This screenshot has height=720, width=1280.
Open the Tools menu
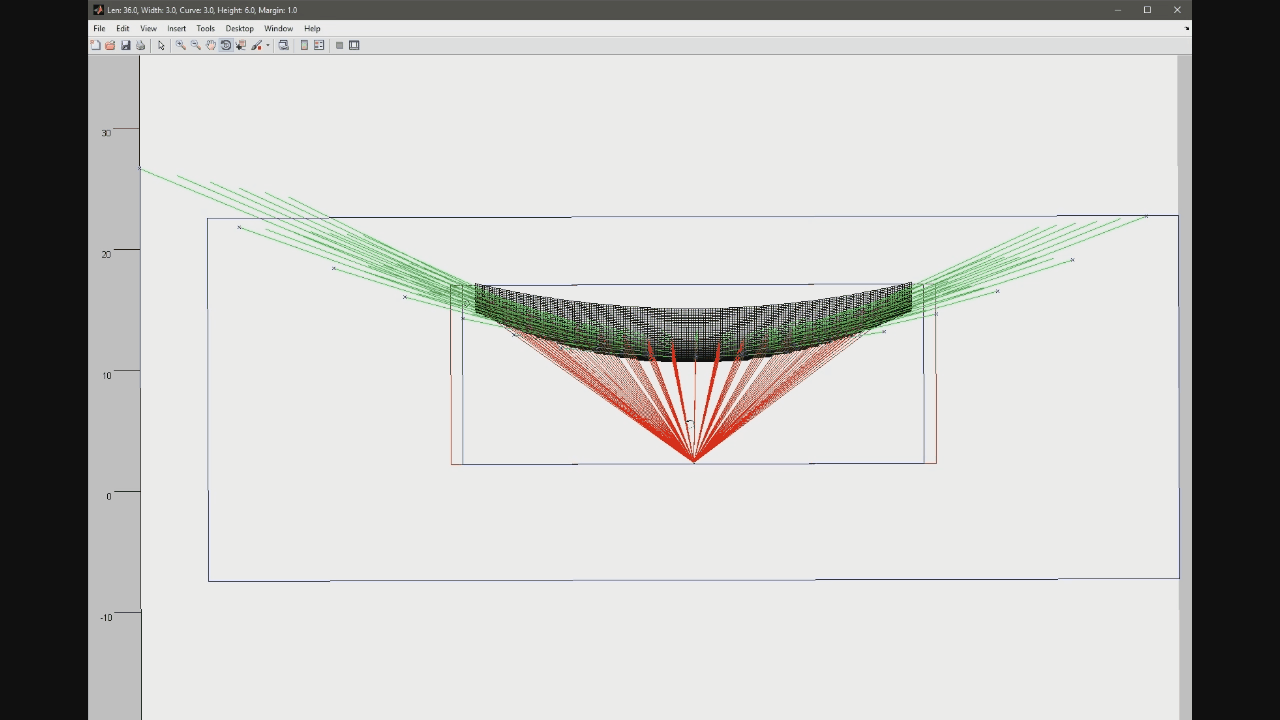(x=205, y=28)
